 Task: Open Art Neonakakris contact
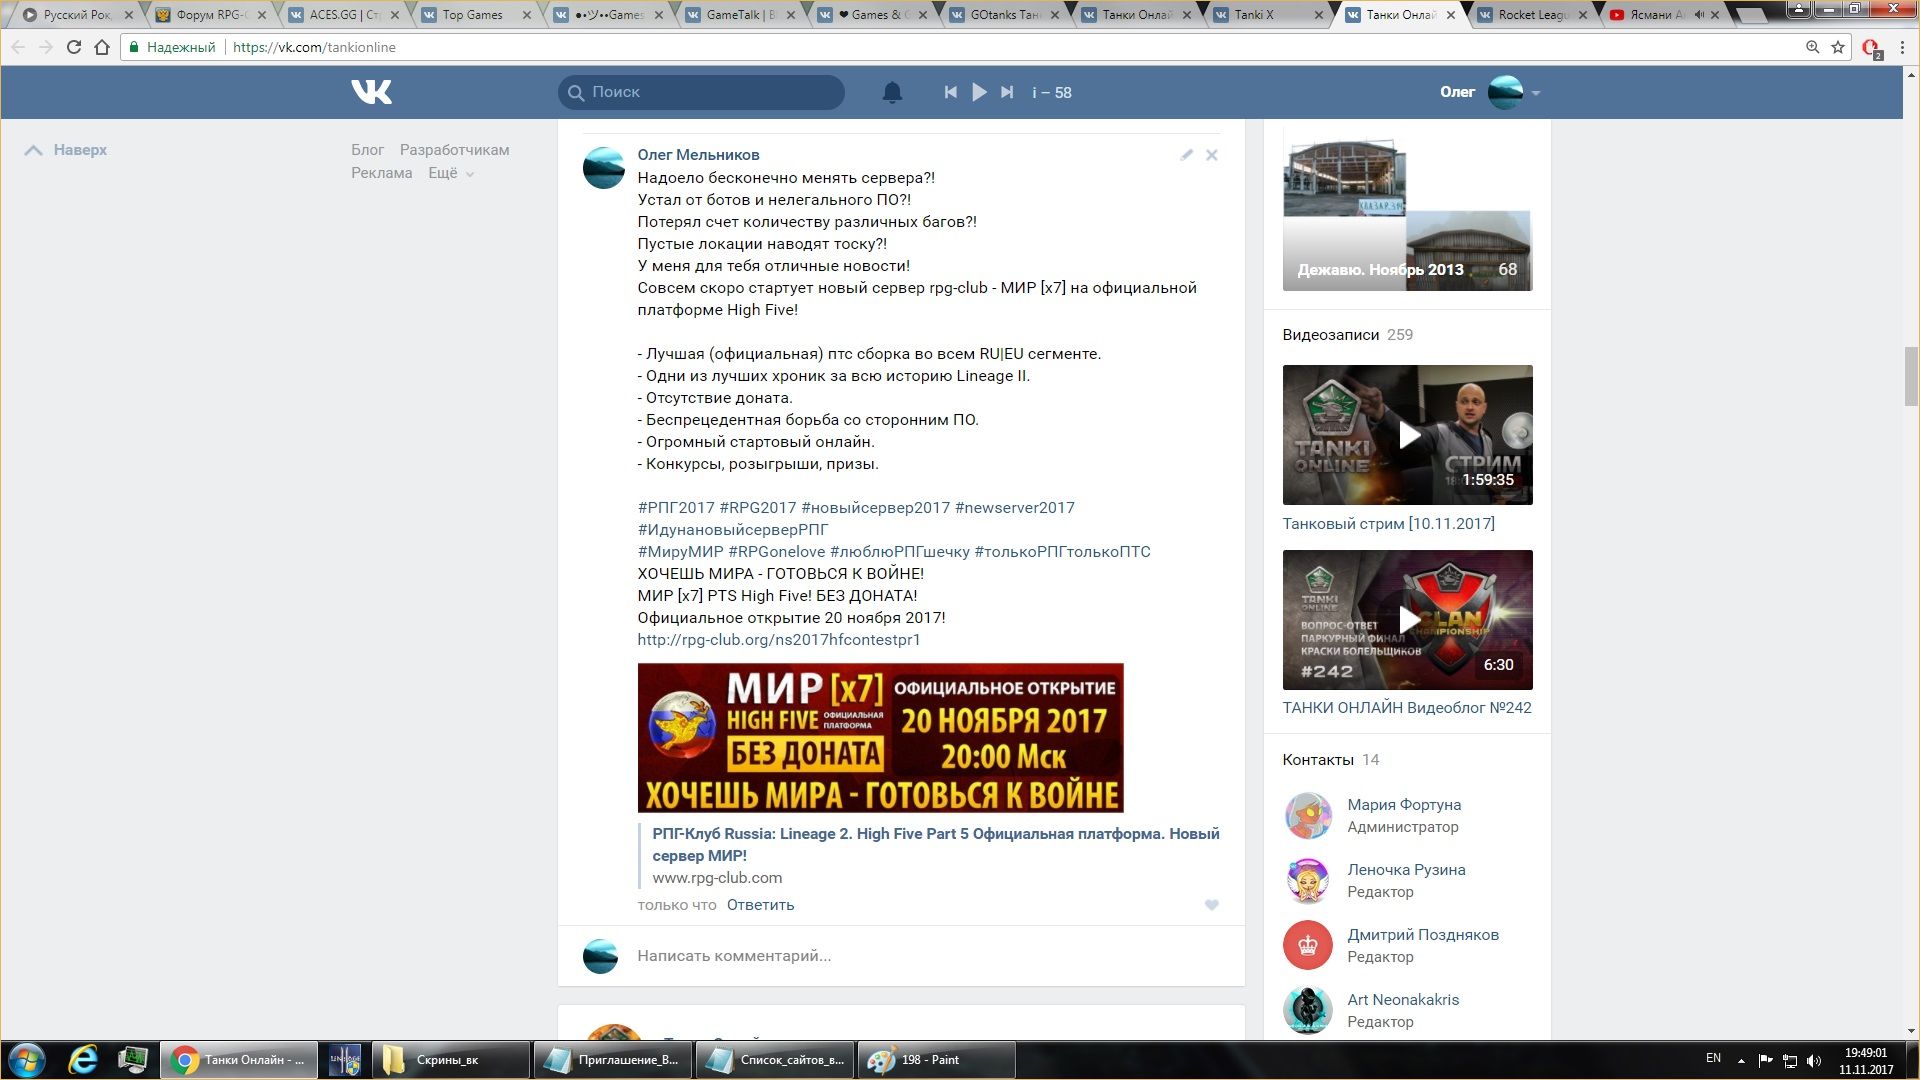(1403, 1000)
